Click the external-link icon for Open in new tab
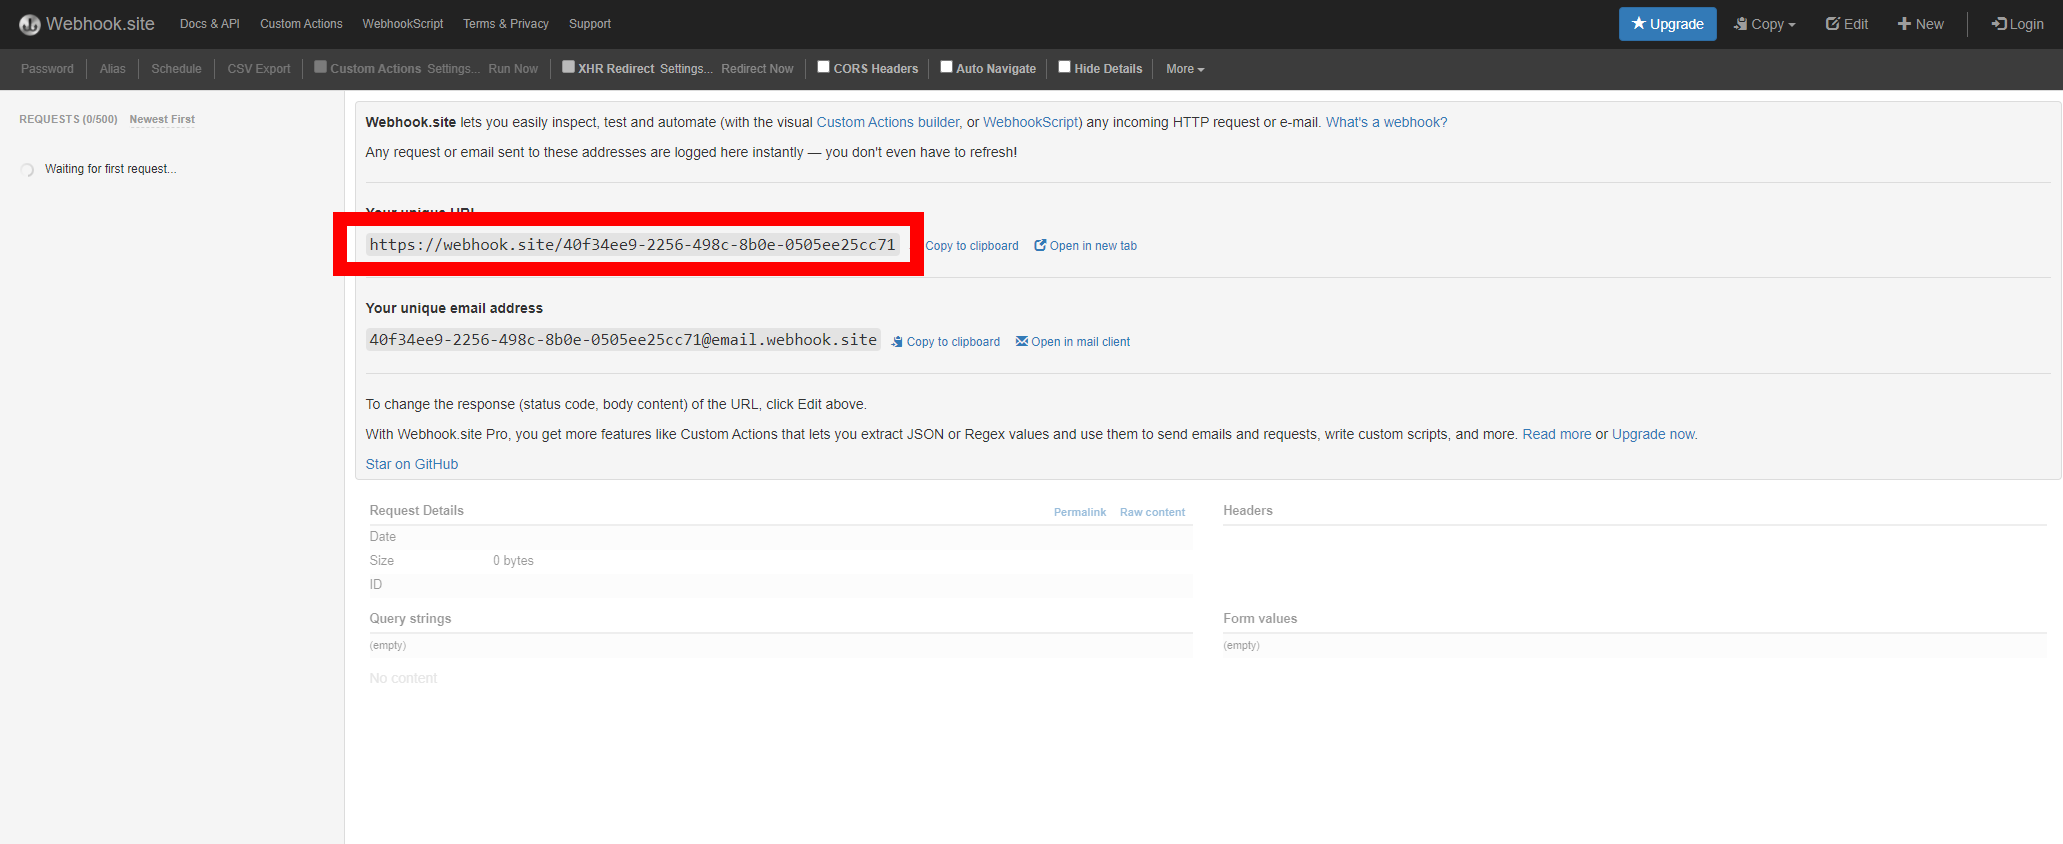This screenshot has height=844, width=2063. (1040, 245)
